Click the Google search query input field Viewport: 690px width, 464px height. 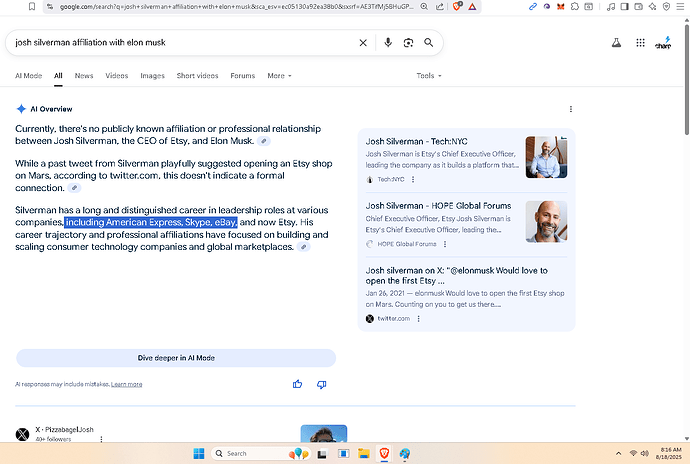coord(185,43)
